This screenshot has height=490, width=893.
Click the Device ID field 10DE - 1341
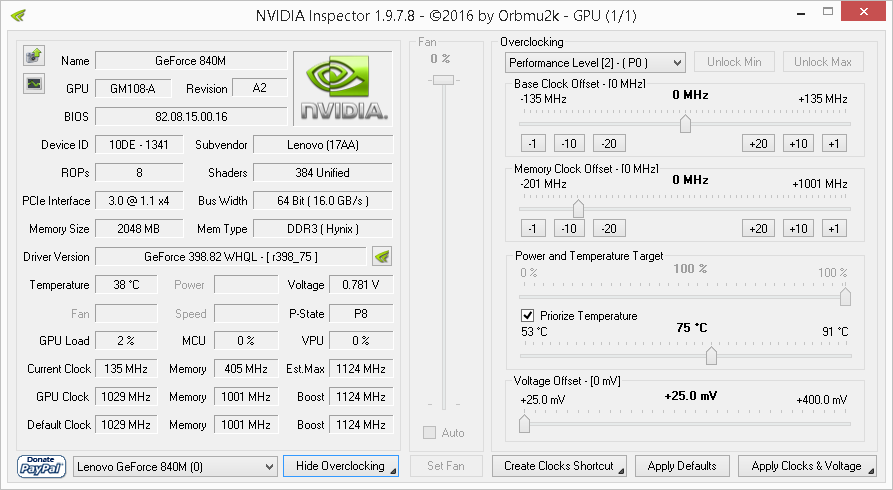tap(139, 145)
